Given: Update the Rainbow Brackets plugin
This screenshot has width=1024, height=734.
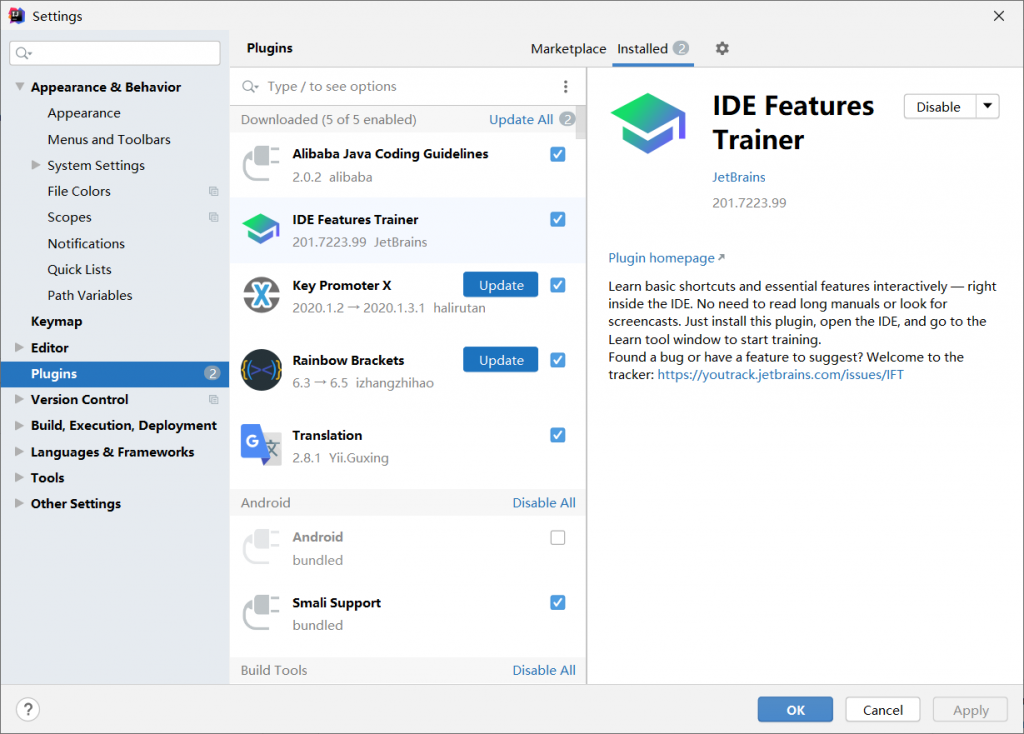Looking at the screenshot, I should click(500, 360).
